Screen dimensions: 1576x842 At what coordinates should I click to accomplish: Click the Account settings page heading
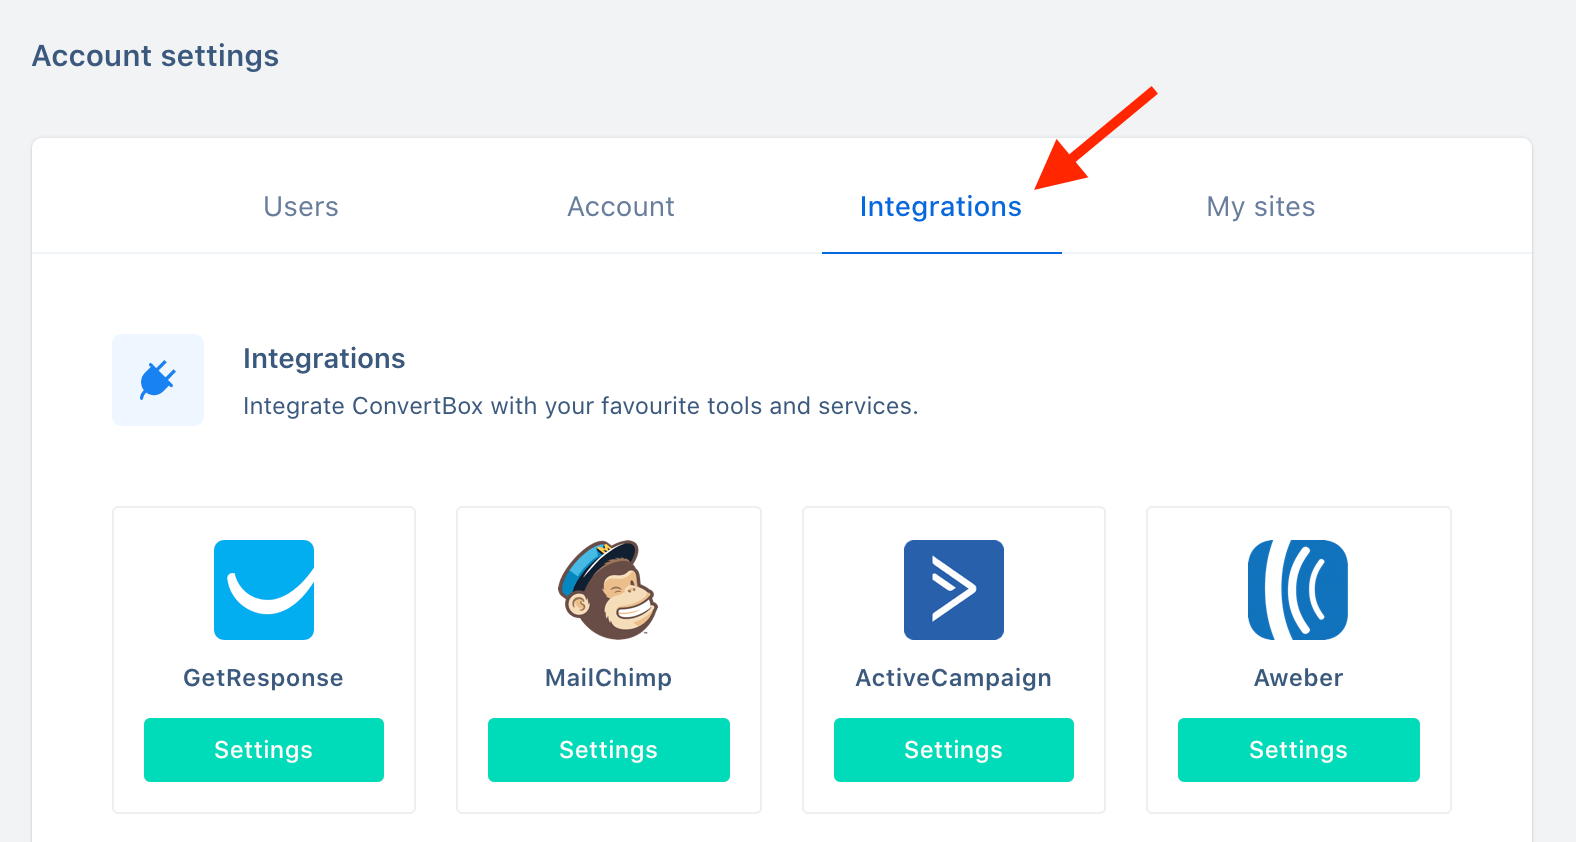[x=156, y=56]
